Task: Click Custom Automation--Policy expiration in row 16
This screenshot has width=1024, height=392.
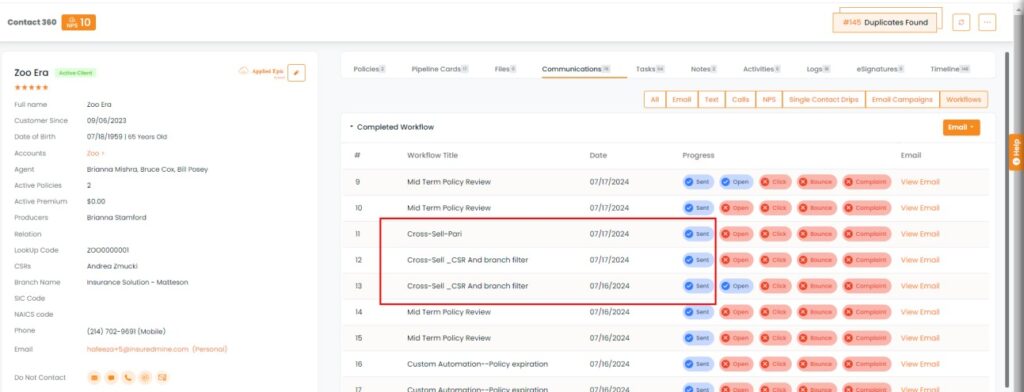Action: click(477, 364)
